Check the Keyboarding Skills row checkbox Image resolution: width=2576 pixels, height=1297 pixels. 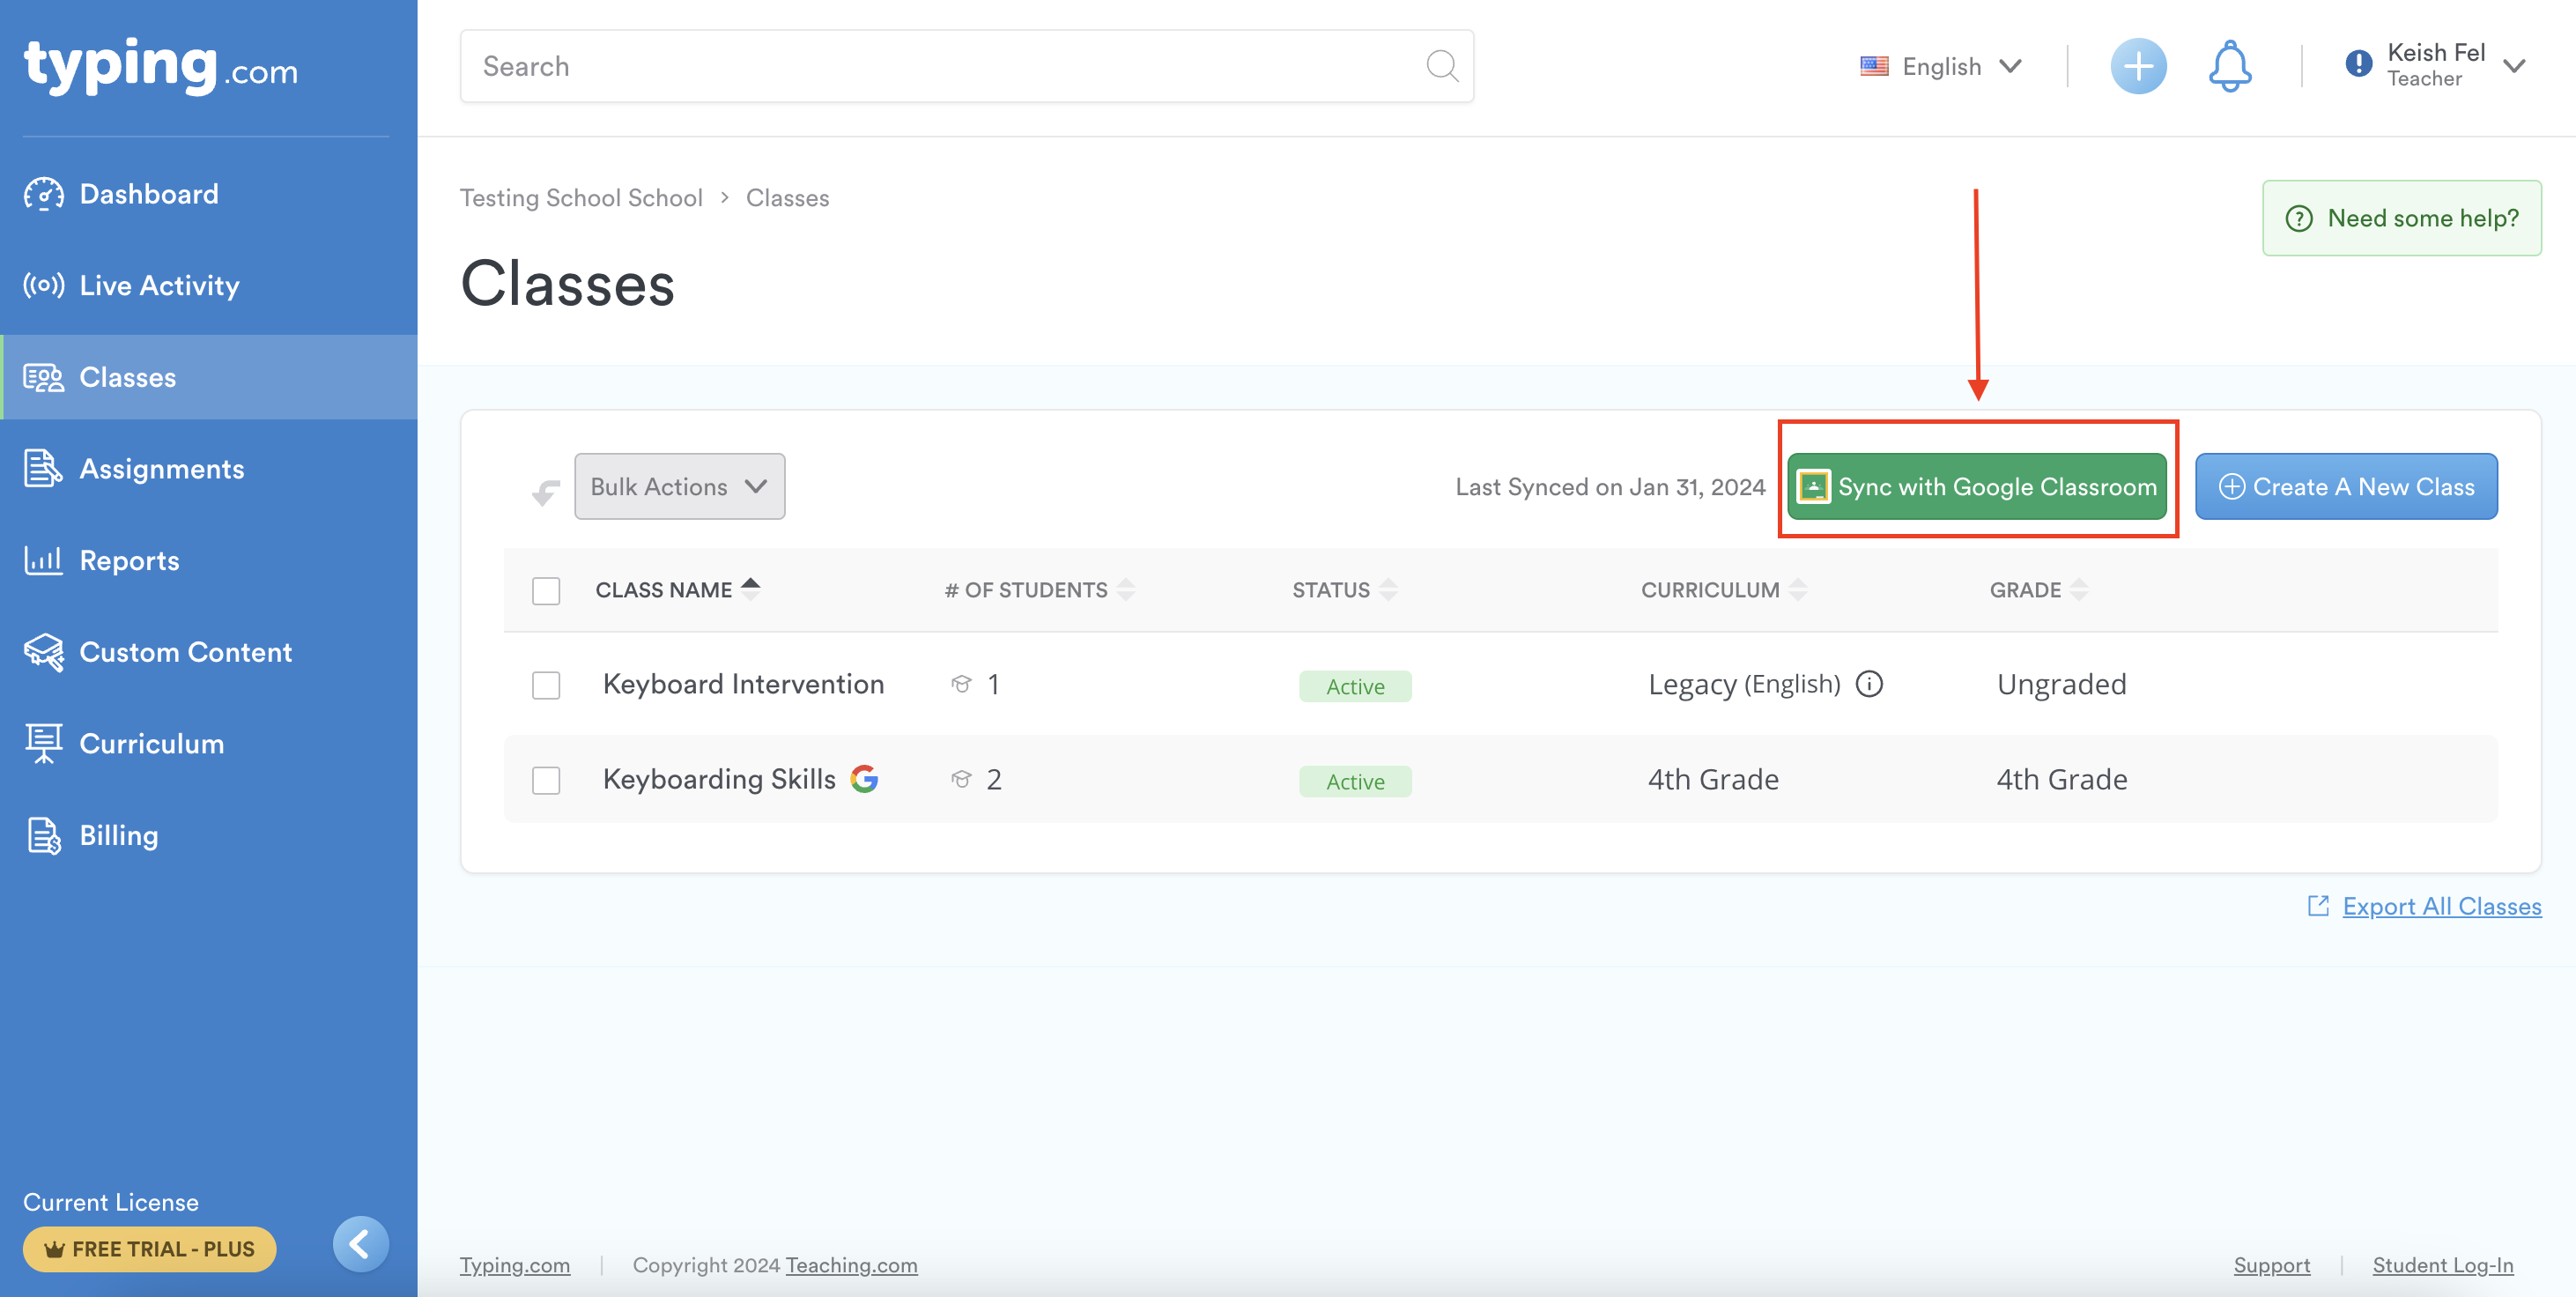(x=546, y=781)
